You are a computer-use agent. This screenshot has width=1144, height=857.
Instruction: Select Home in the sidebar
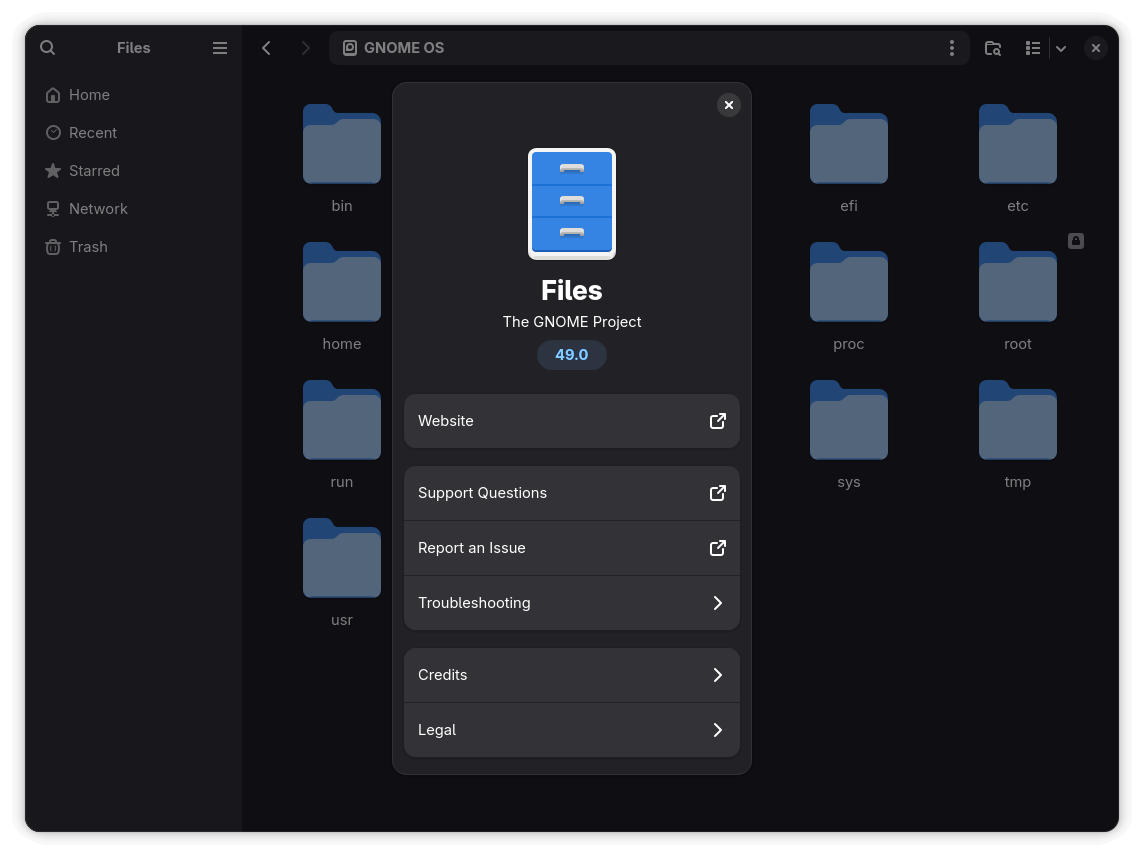pyautogui.click(x=89, y=94)
